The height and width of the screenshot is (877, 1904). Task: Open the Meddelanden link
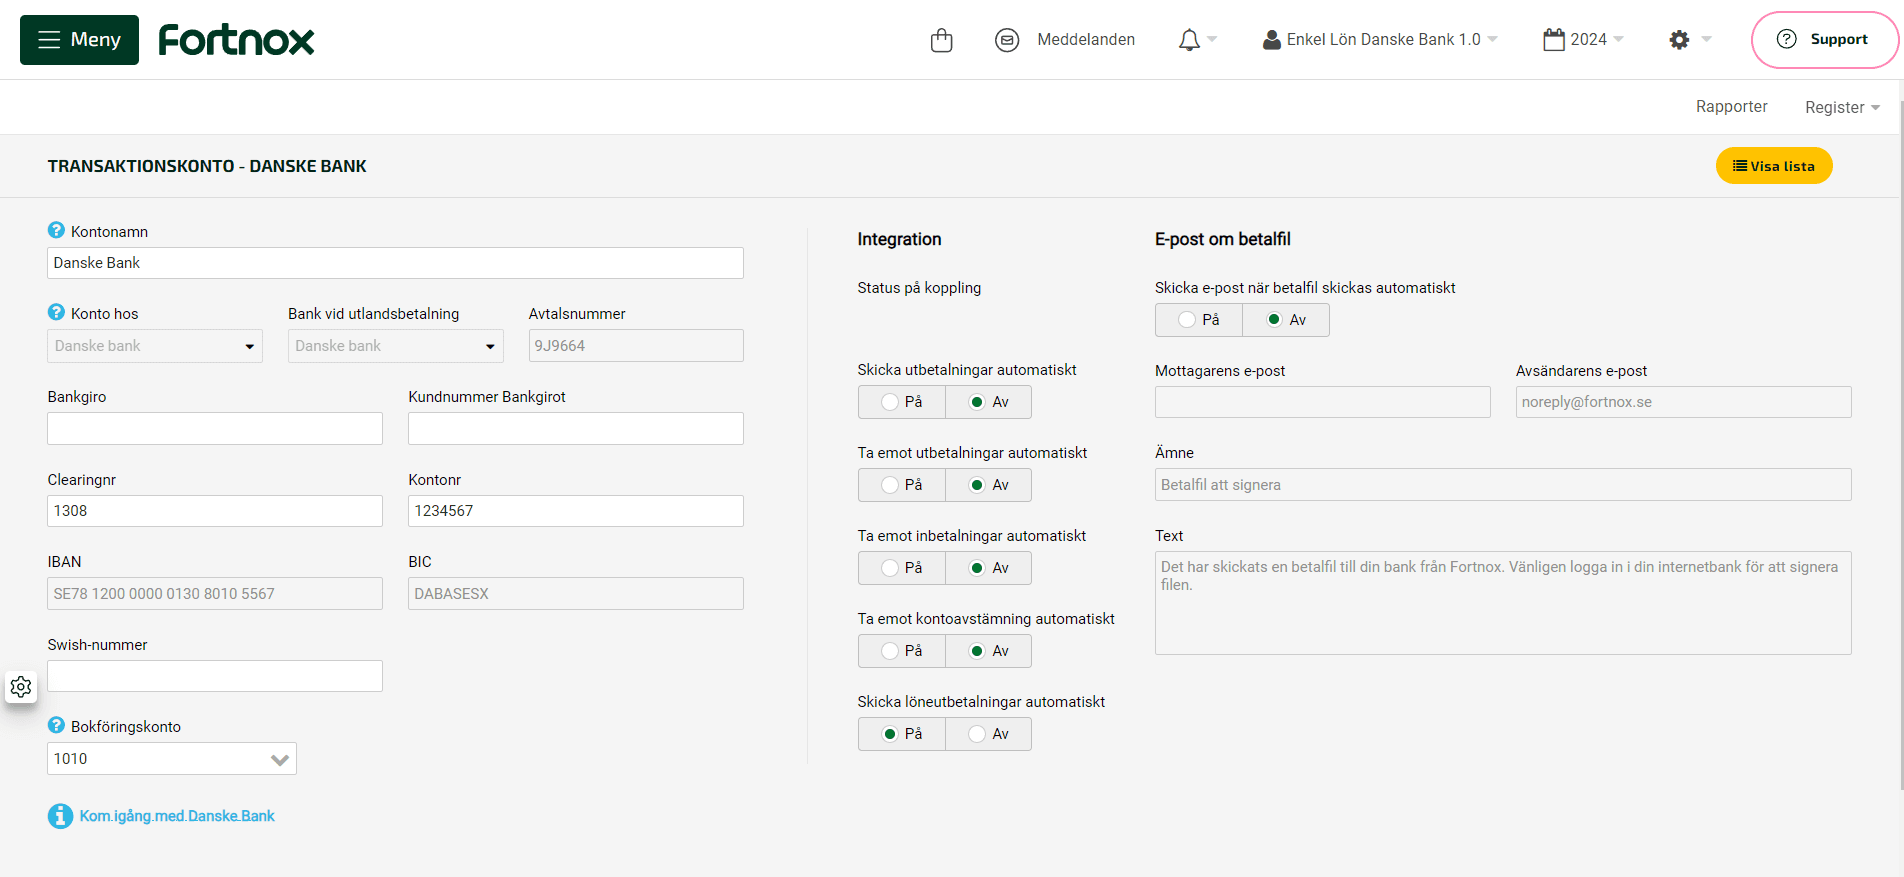1086,40
